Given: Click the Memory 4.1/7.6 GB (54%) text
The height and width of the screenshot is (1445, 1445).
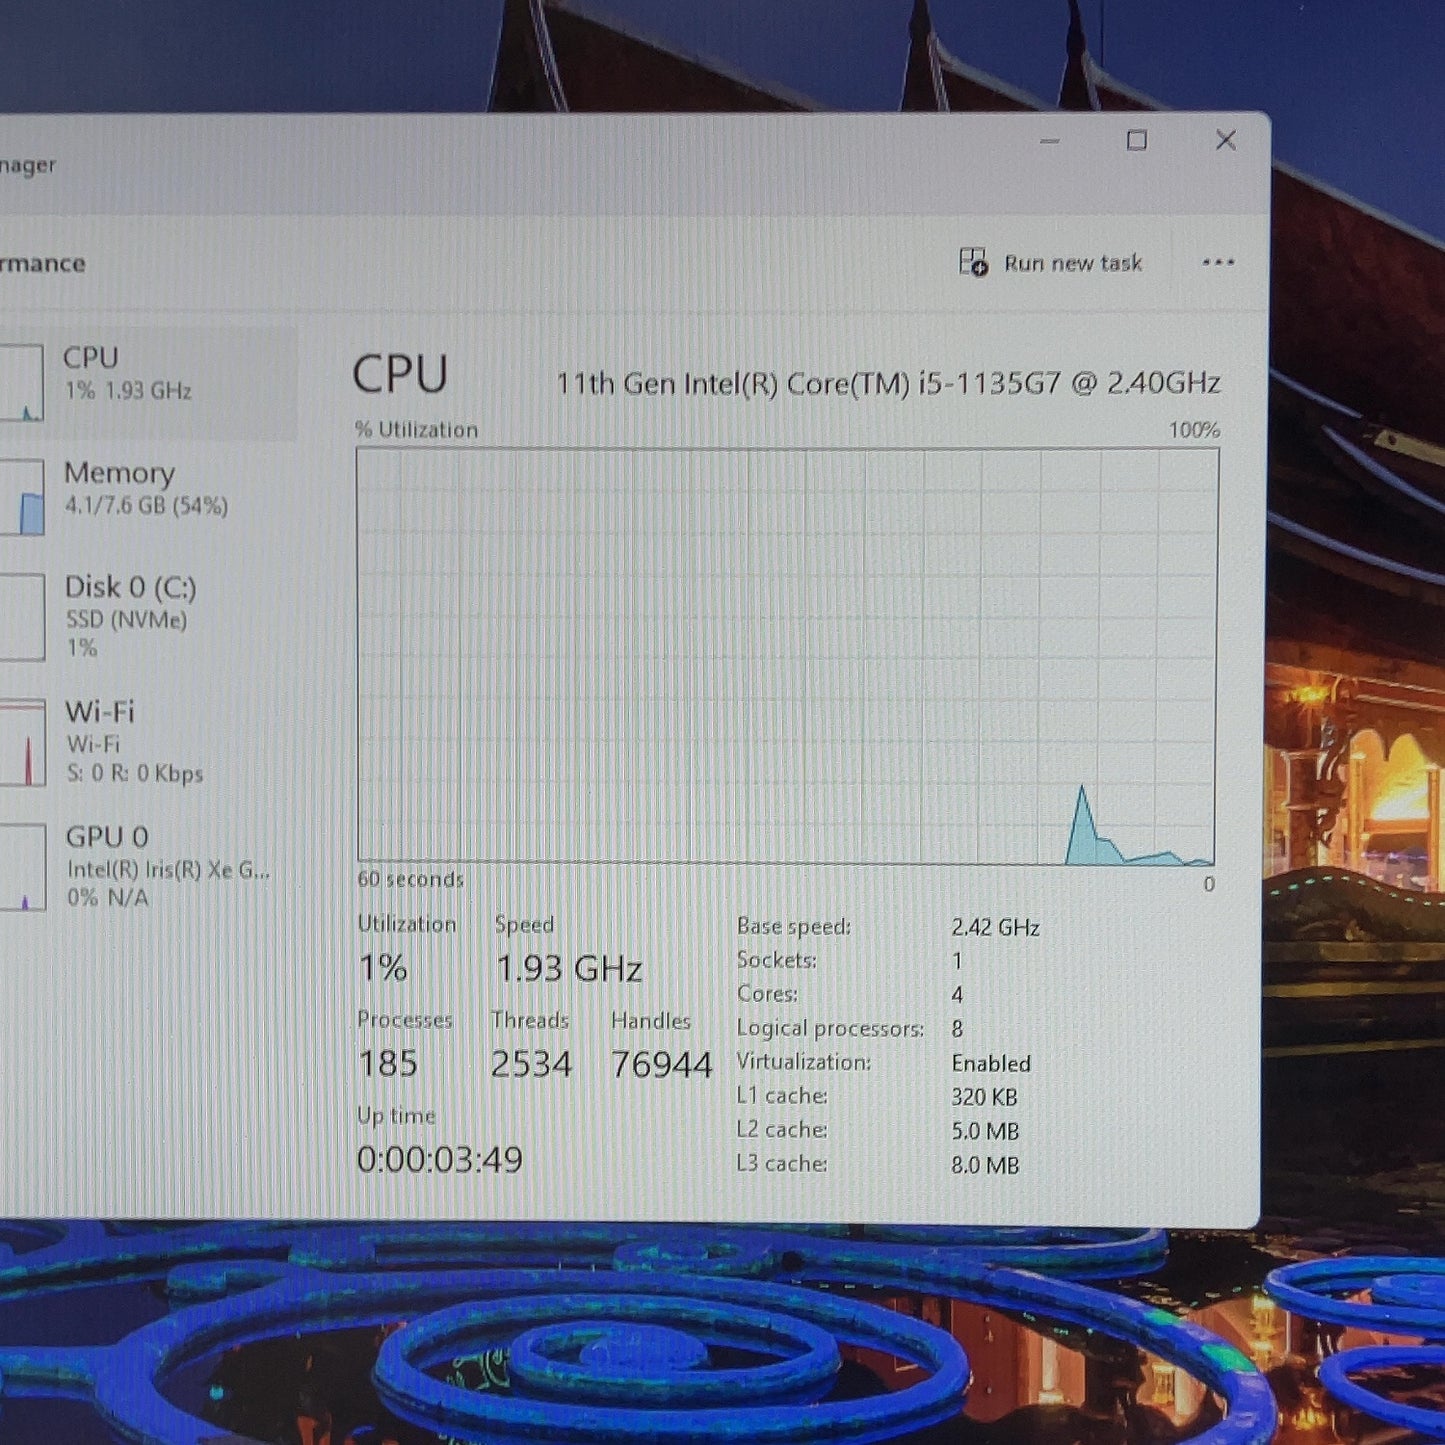Looking at the screenshot, I should click(x=146, y=506).
